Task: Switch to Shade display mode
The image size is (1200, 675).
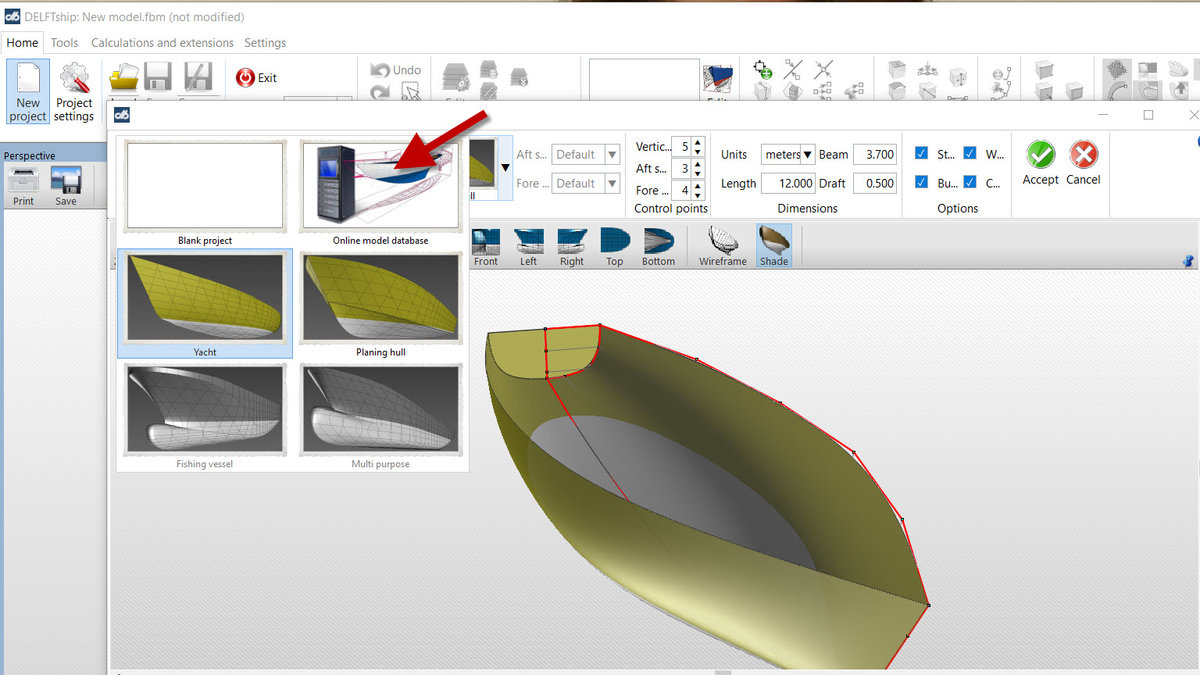Action: (773, 245)
